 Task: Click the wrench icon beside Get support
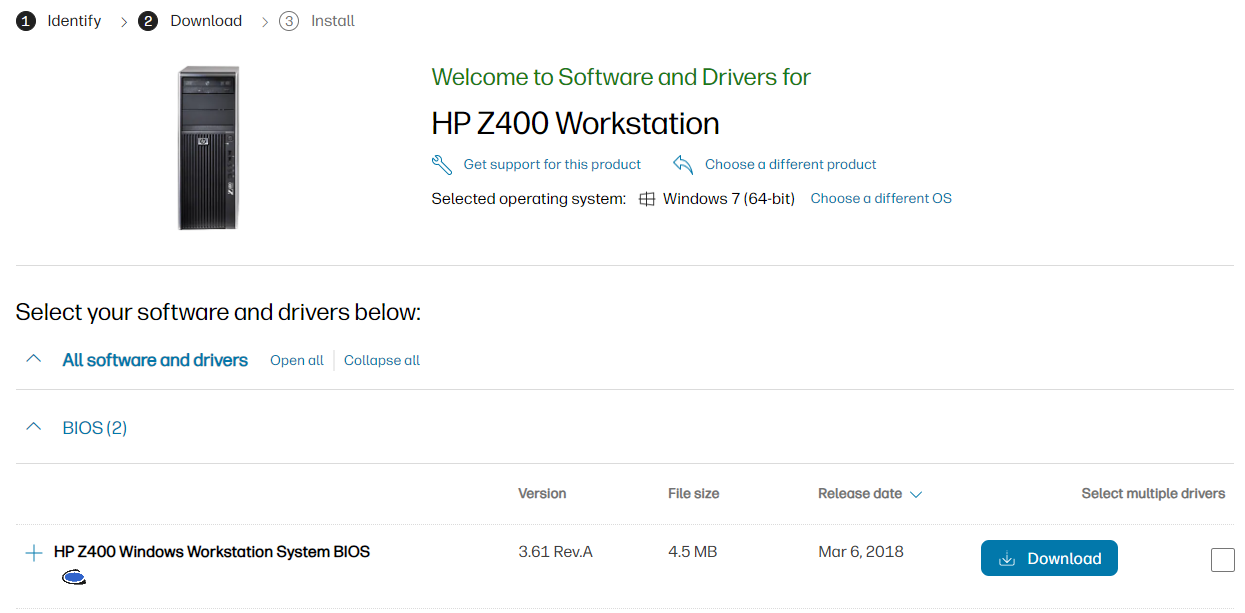coord(442,164)
